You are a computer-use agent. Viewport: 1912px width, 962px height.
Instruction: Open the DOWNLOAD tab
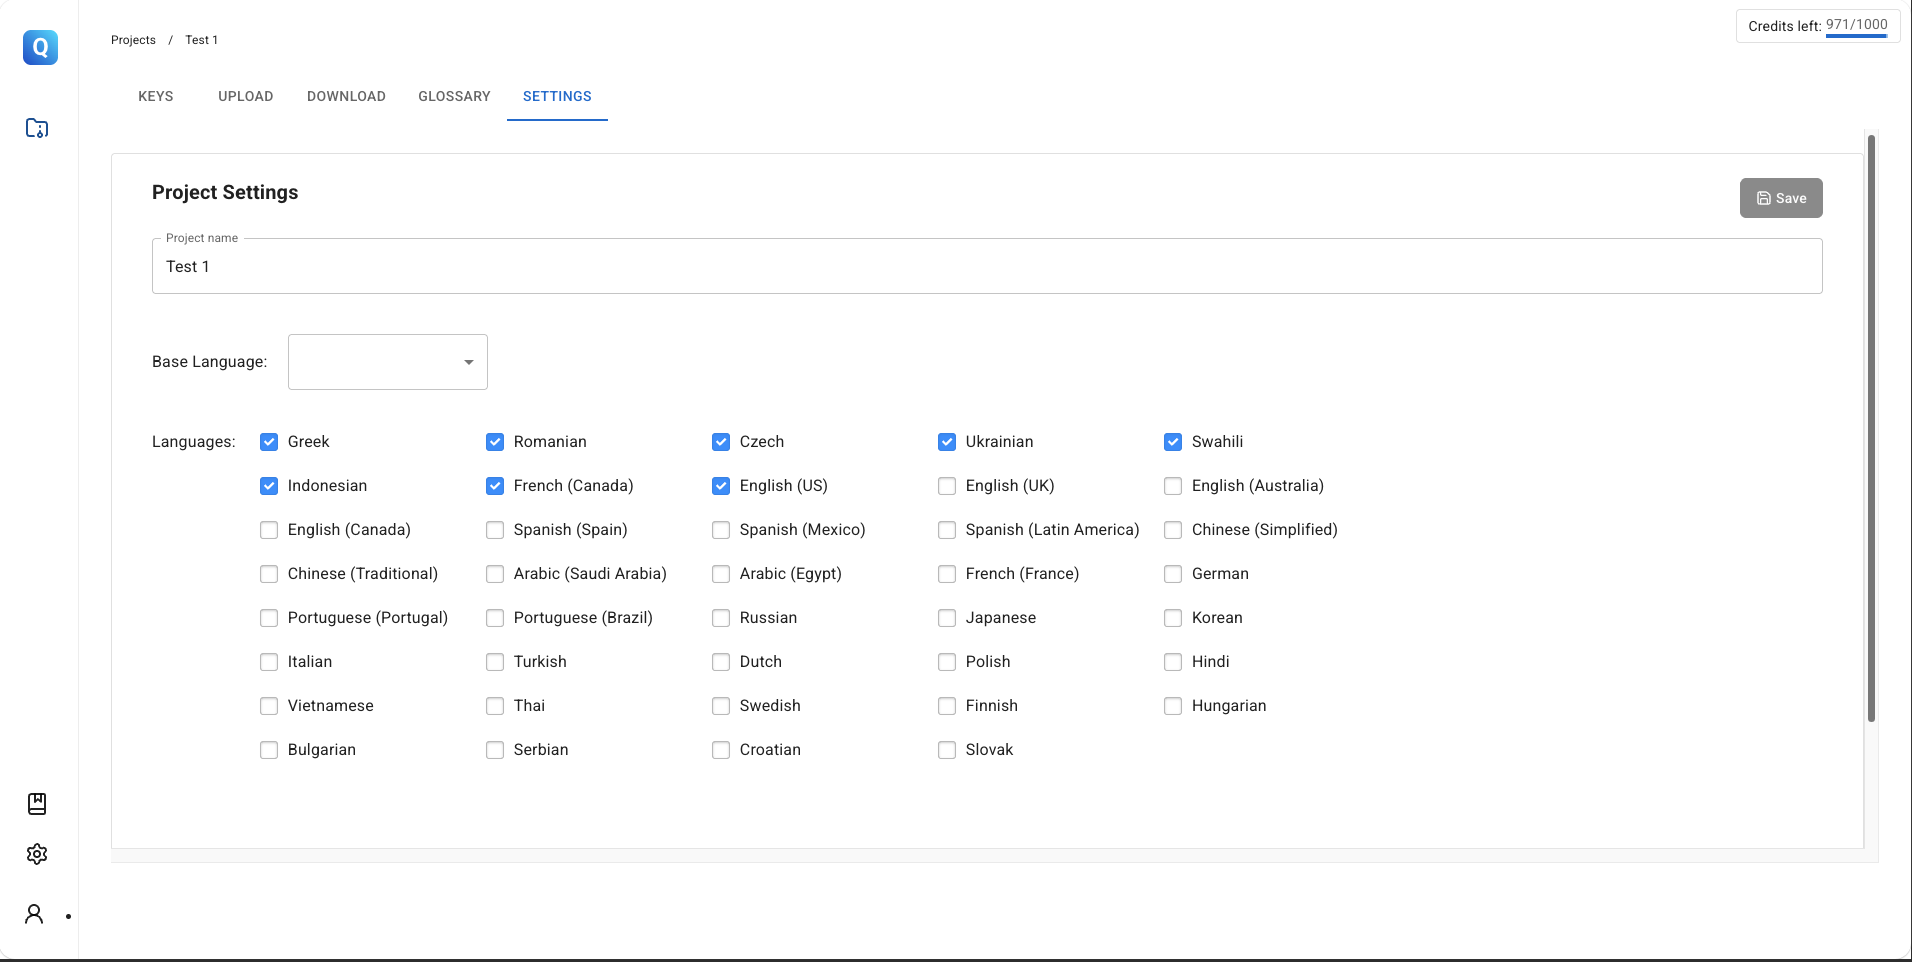point(346,96)
